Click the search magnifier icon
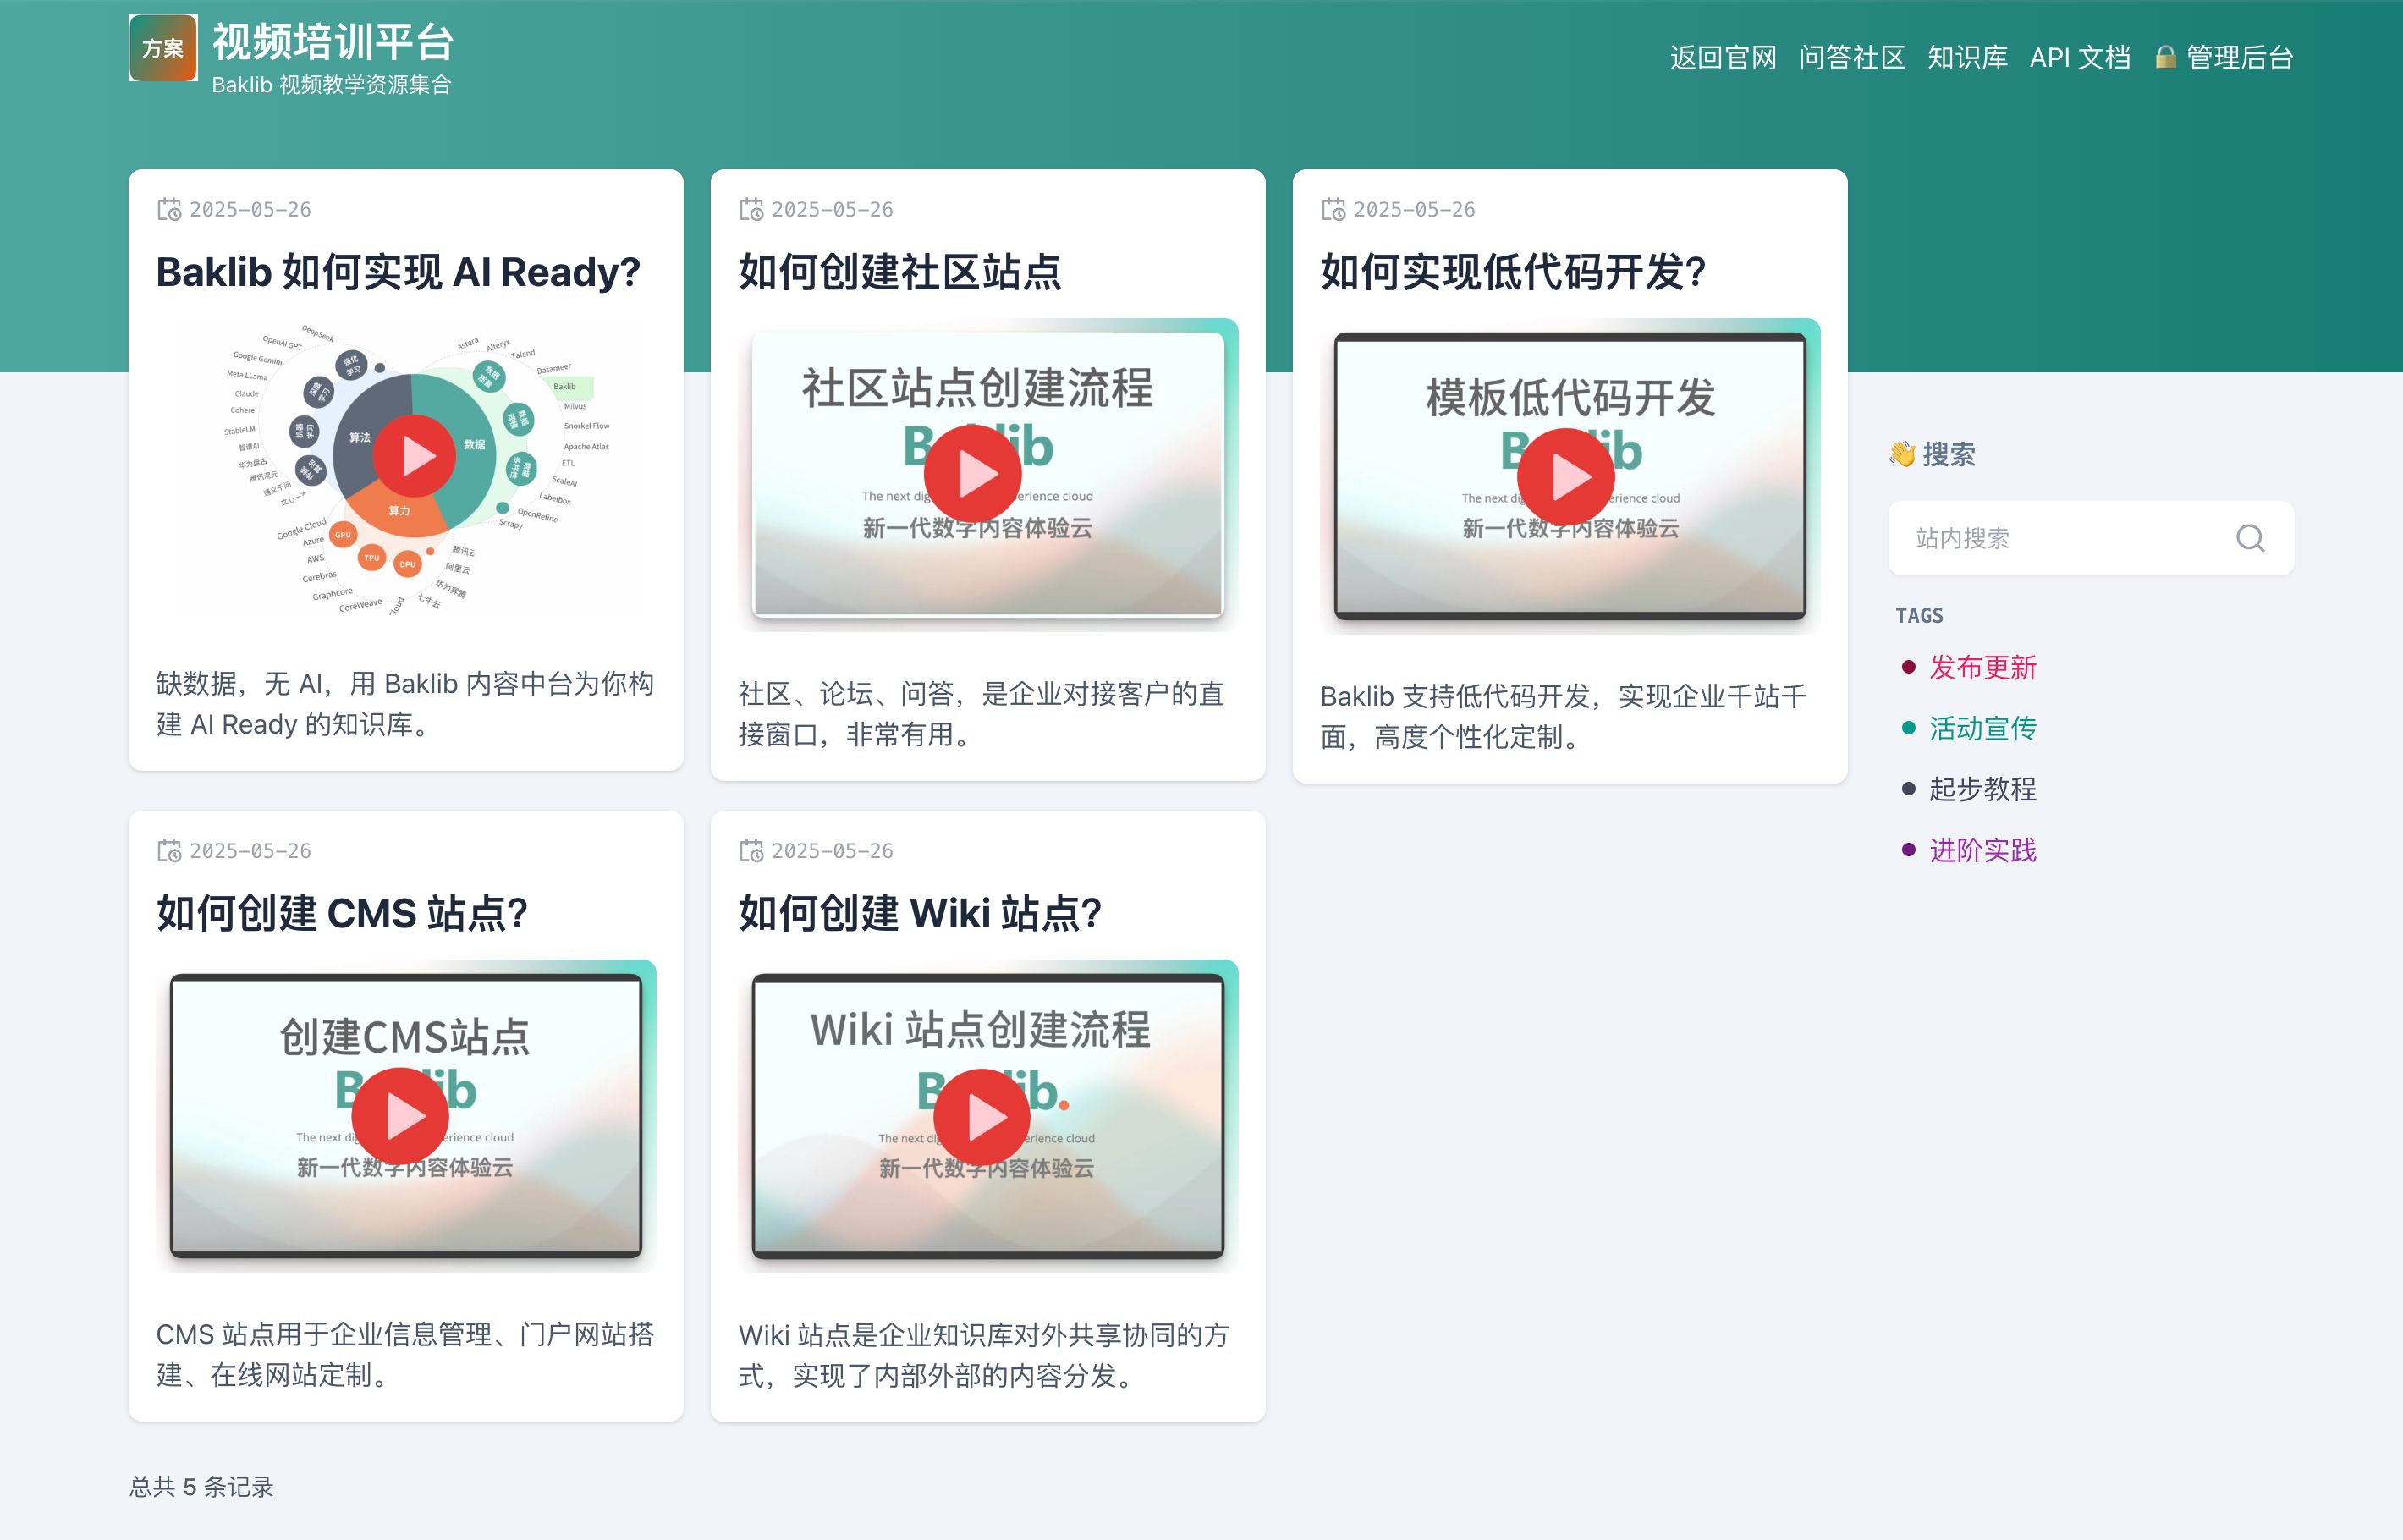Viewport: 2403px width, 1540px height. 2249,538
